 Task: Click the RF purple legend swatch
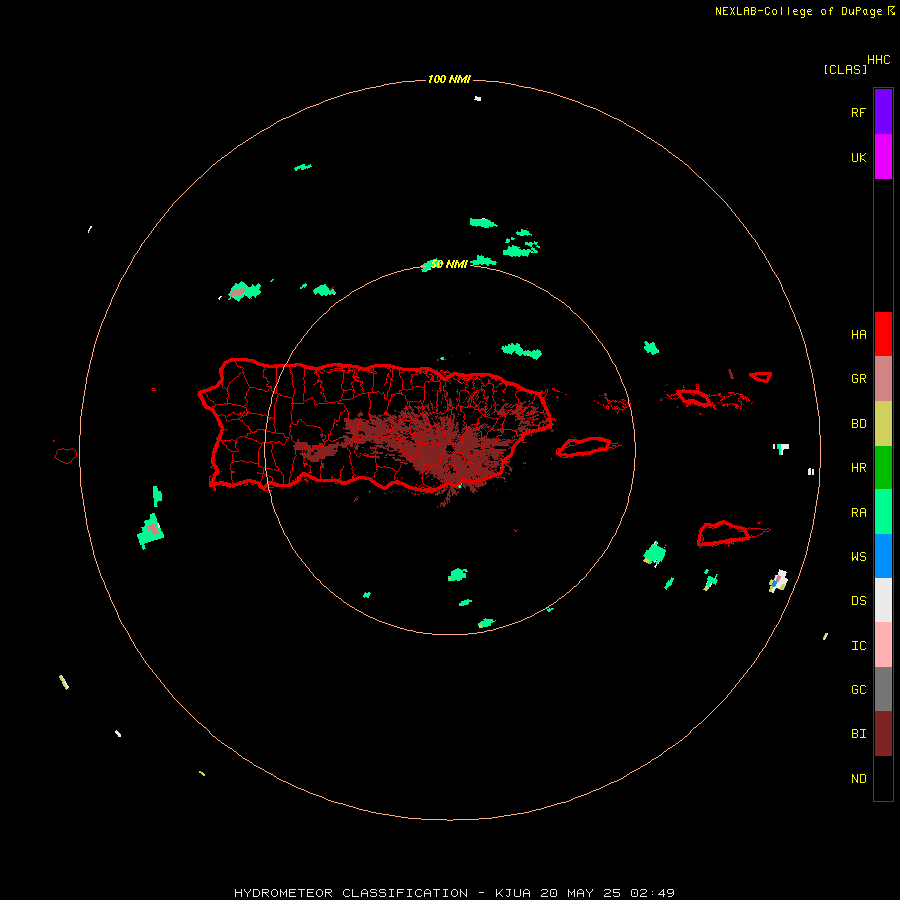(x=883, y=112)
